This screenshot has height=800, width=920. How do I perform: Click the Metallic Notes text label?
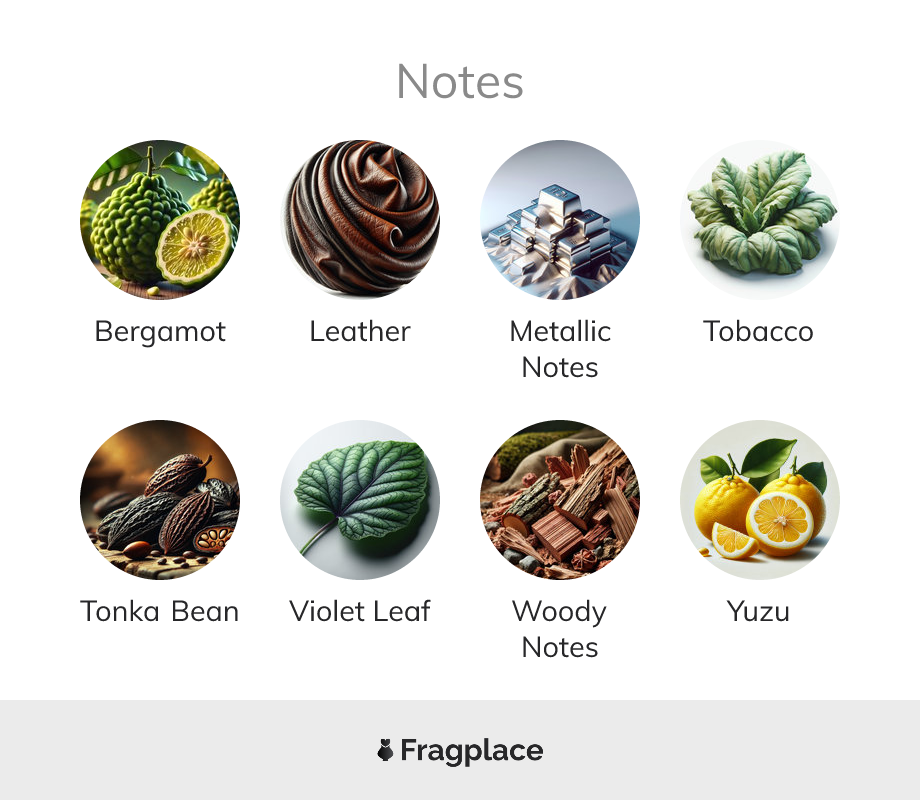pos(560,349)
